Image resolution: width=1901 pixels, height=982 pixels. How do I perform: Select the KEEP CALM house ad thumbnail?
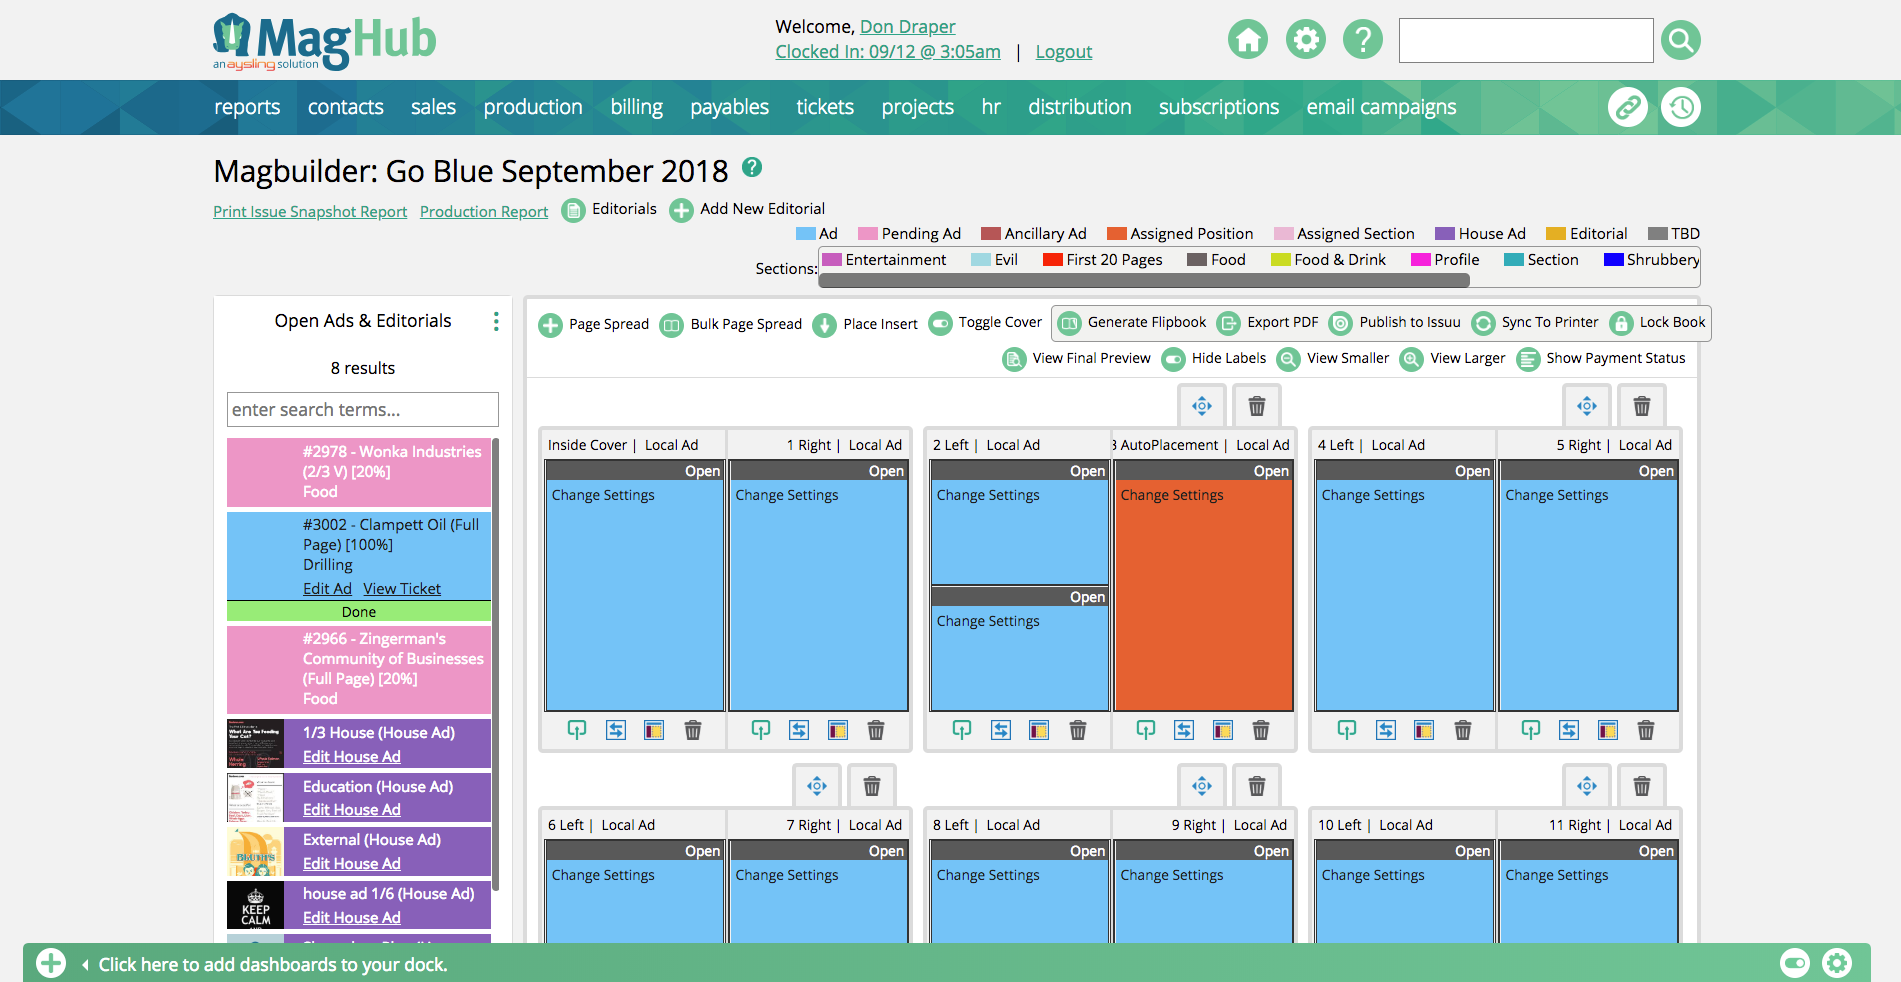pos(255,906)
